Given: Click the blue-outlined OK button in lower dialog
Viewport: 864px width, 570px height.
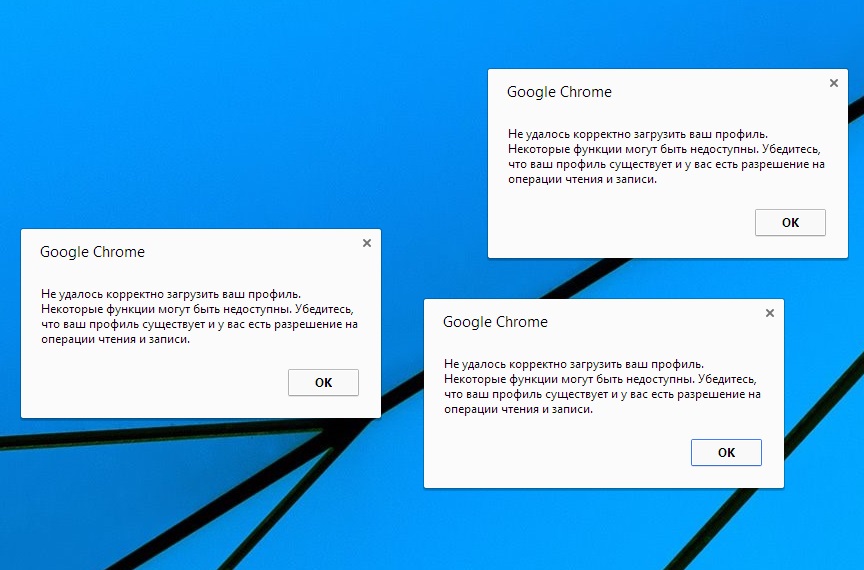Looking at the screenshot, I should [x=726, y=453].
